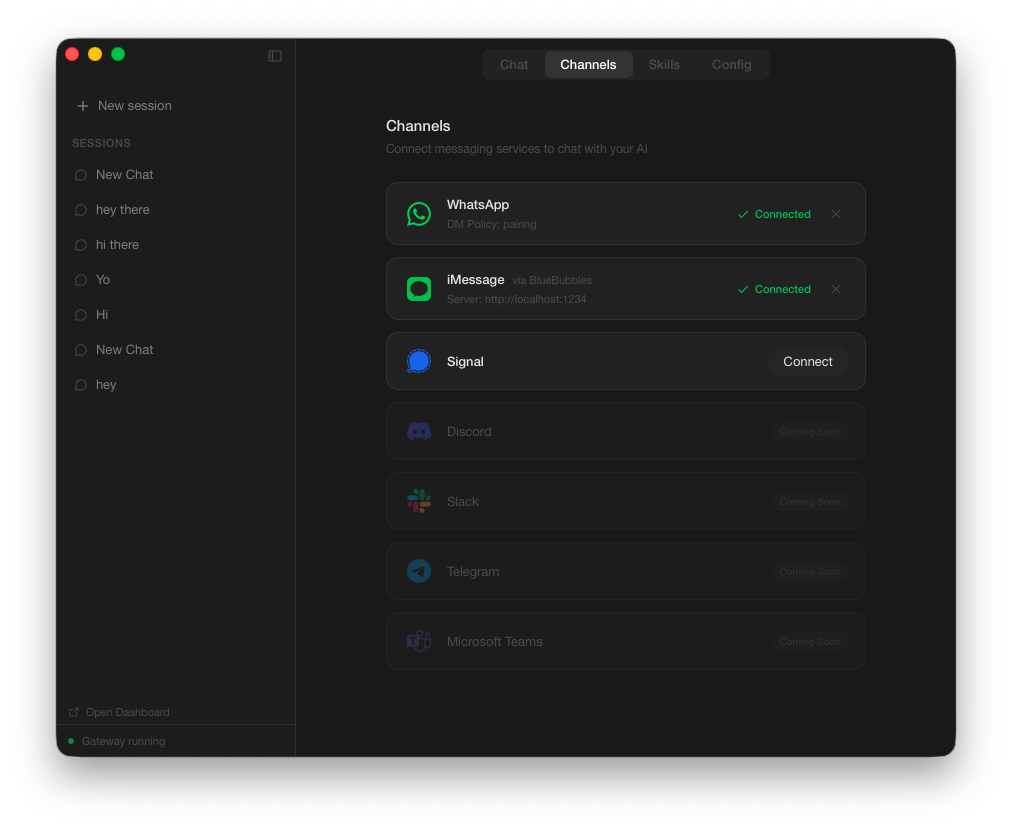Click the Gateway running status indicator

coord(70,741)
